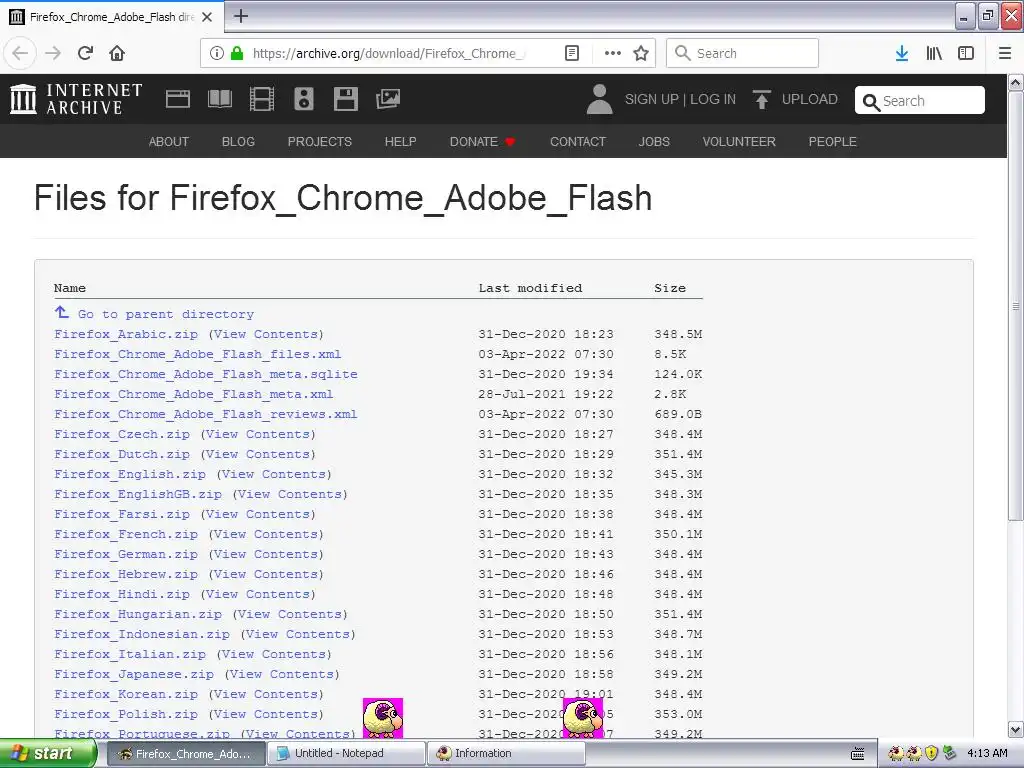This screenshot has height=768, width=1024.
Task: Open the Software floppy disk icon
Action: coord(345,99)
